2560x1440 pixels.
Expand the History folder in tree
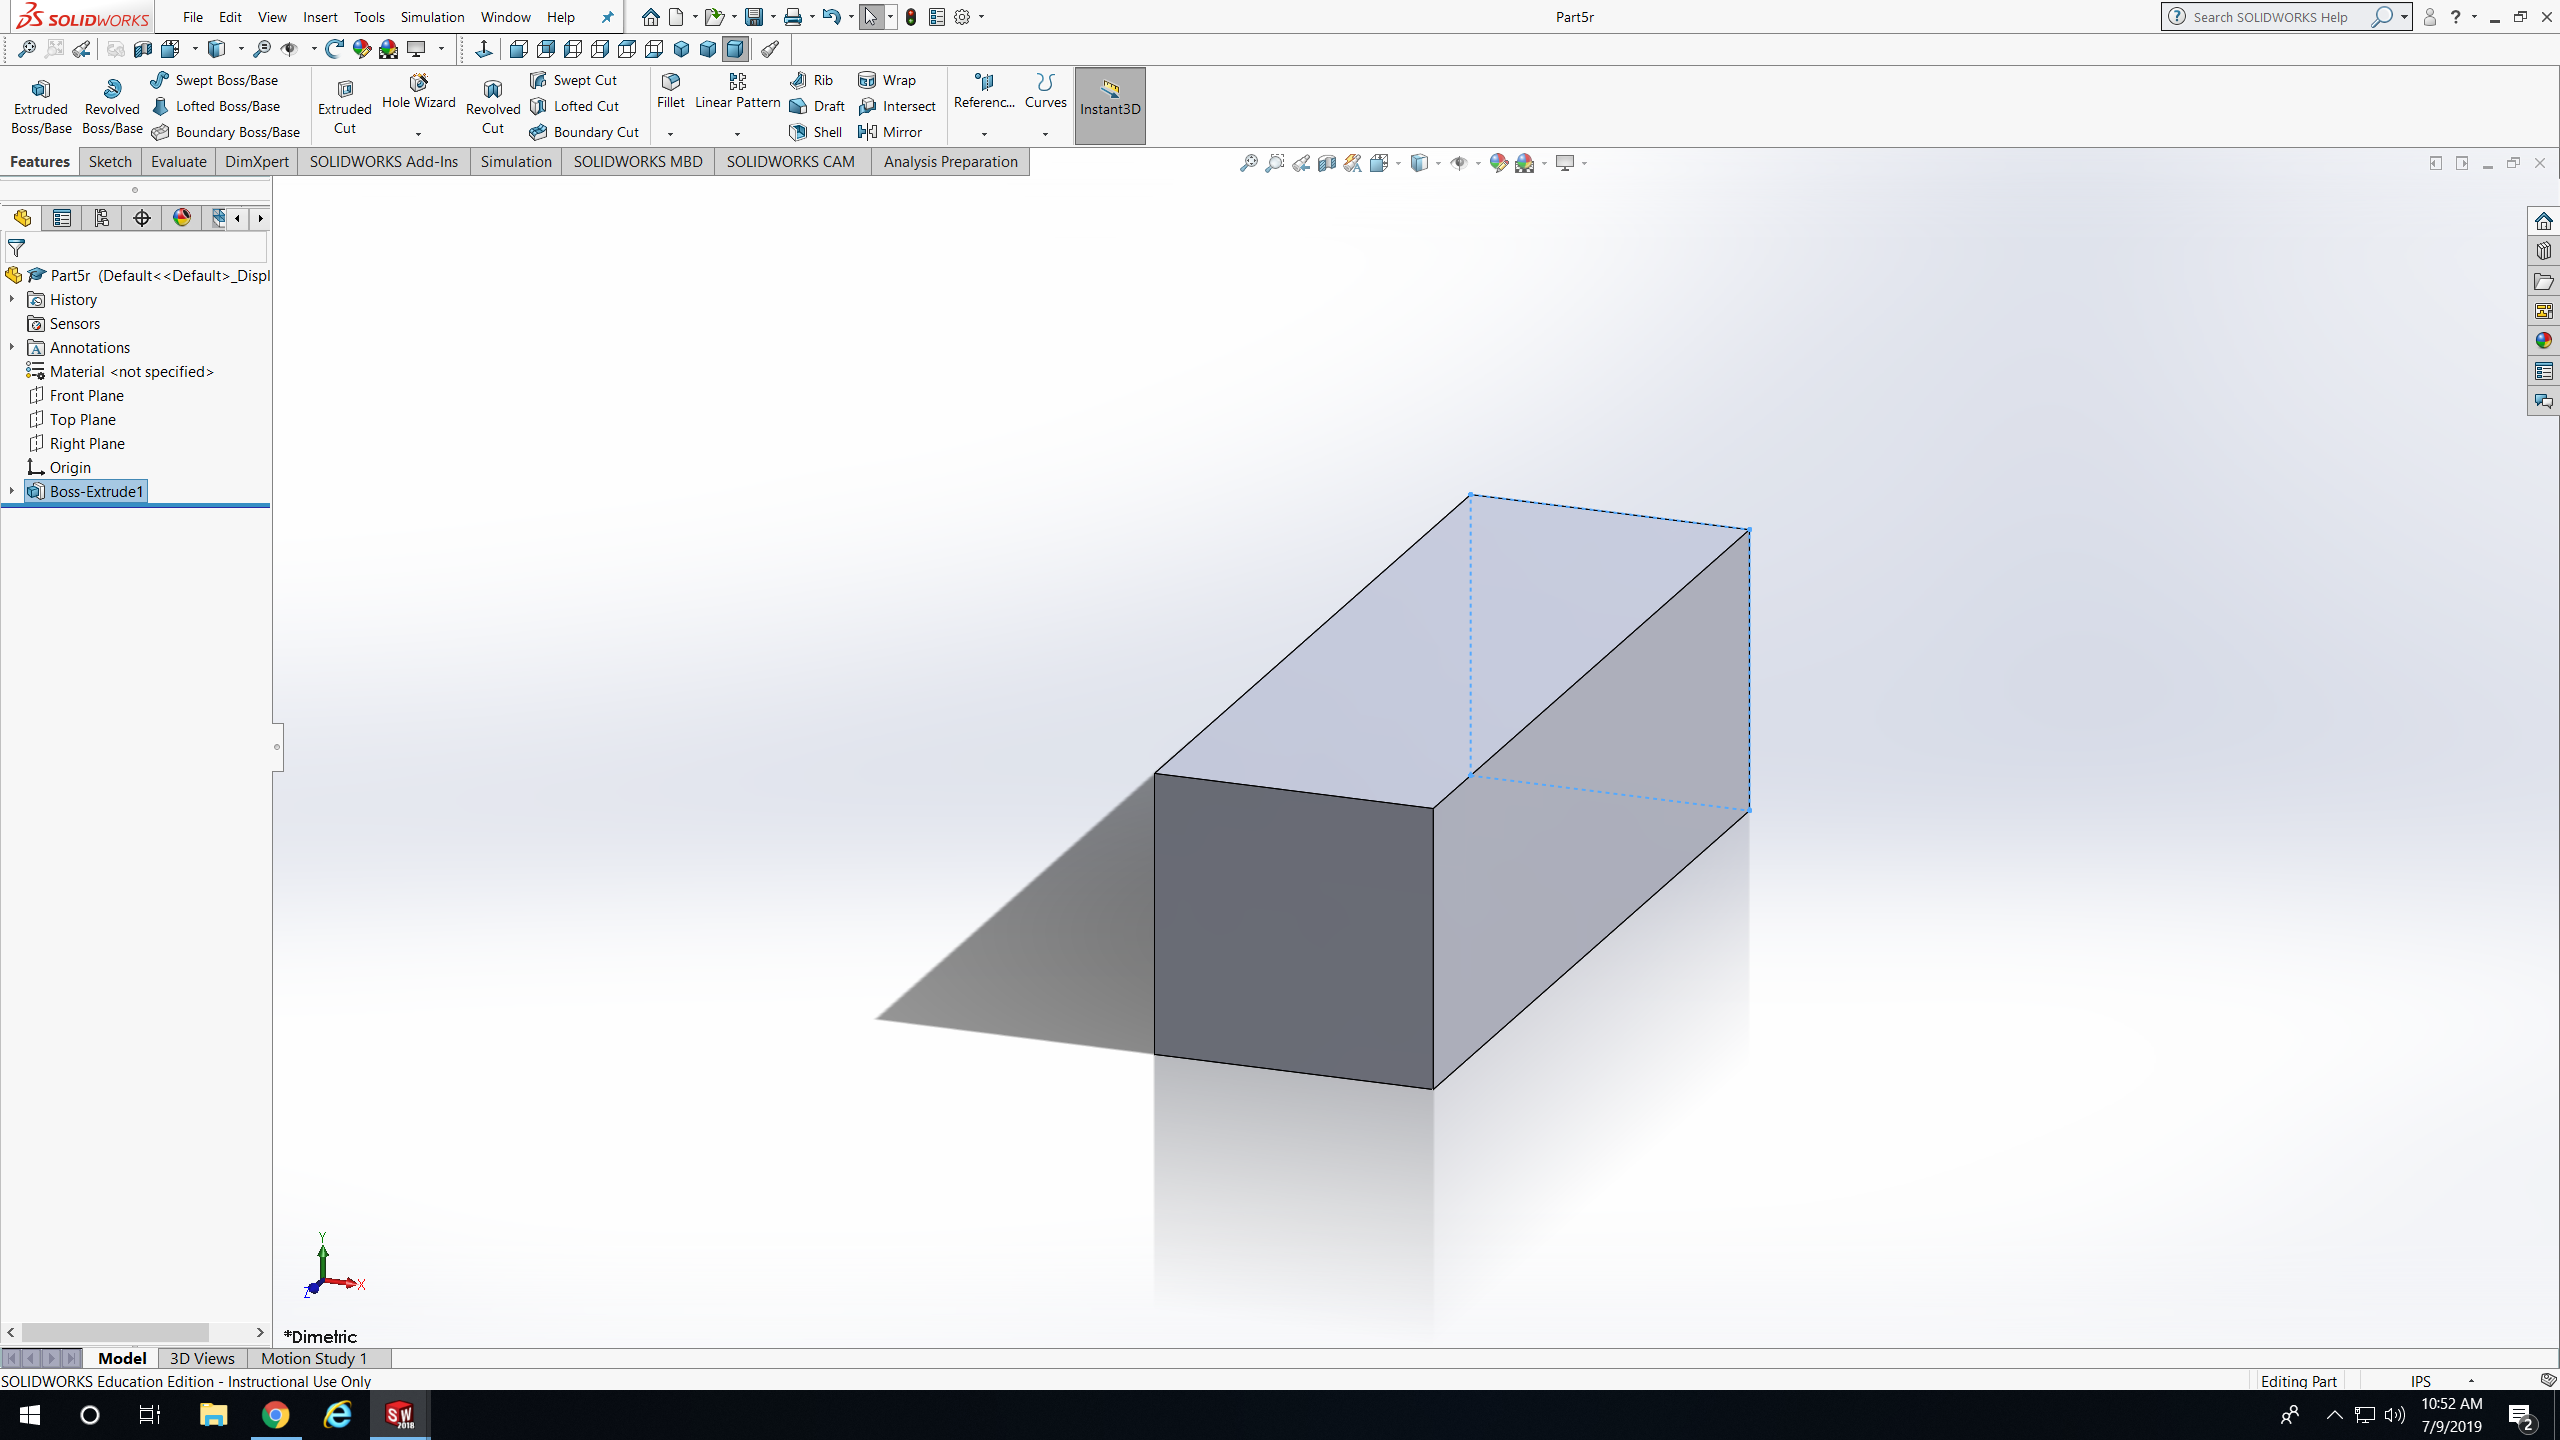point(11,299)
